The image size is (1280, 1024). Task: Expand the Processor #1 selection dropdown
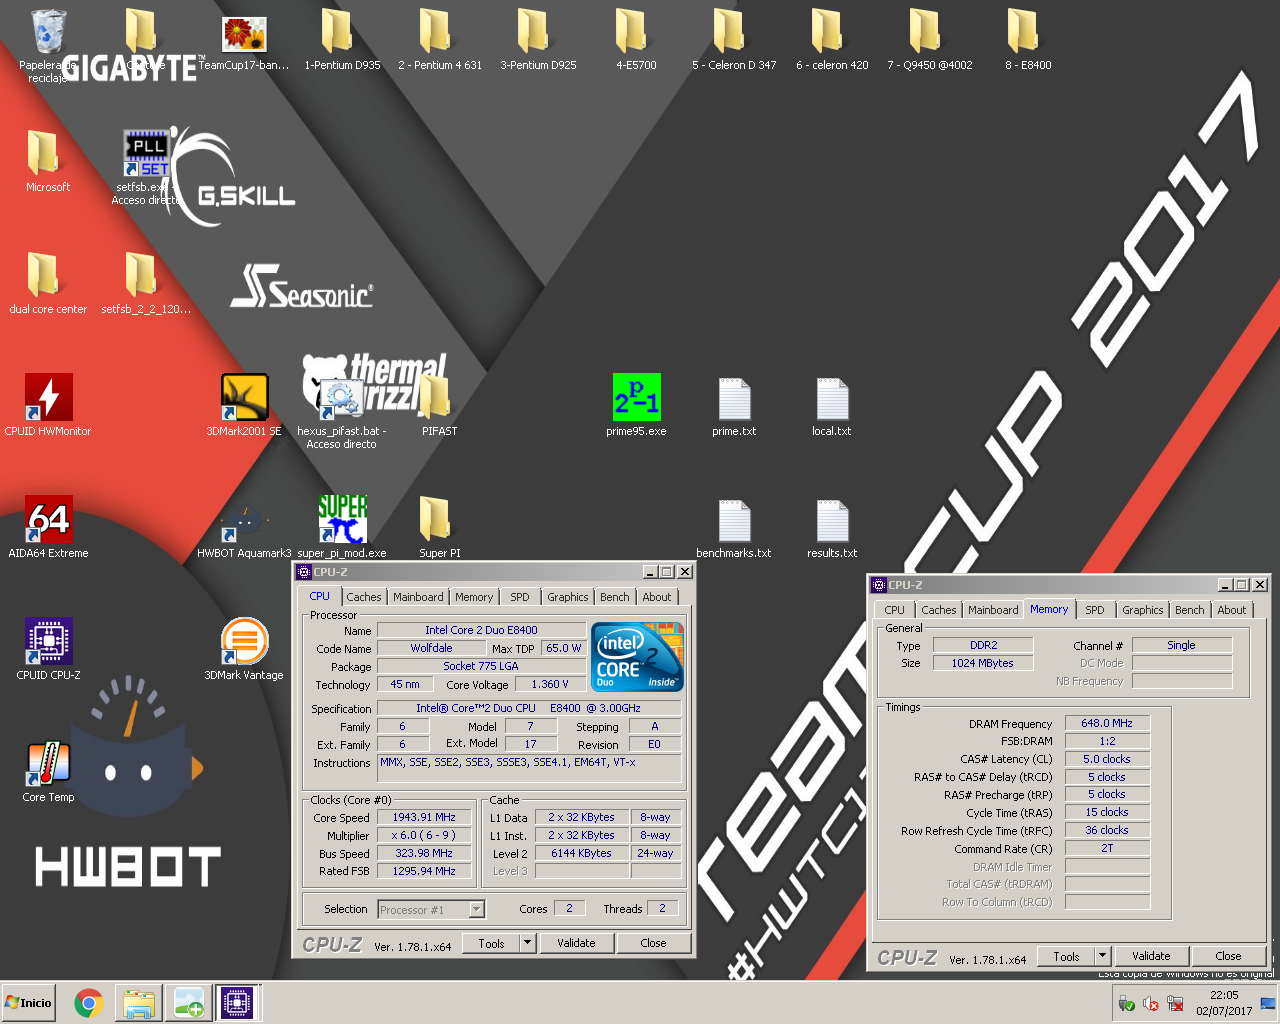(476, 909)
